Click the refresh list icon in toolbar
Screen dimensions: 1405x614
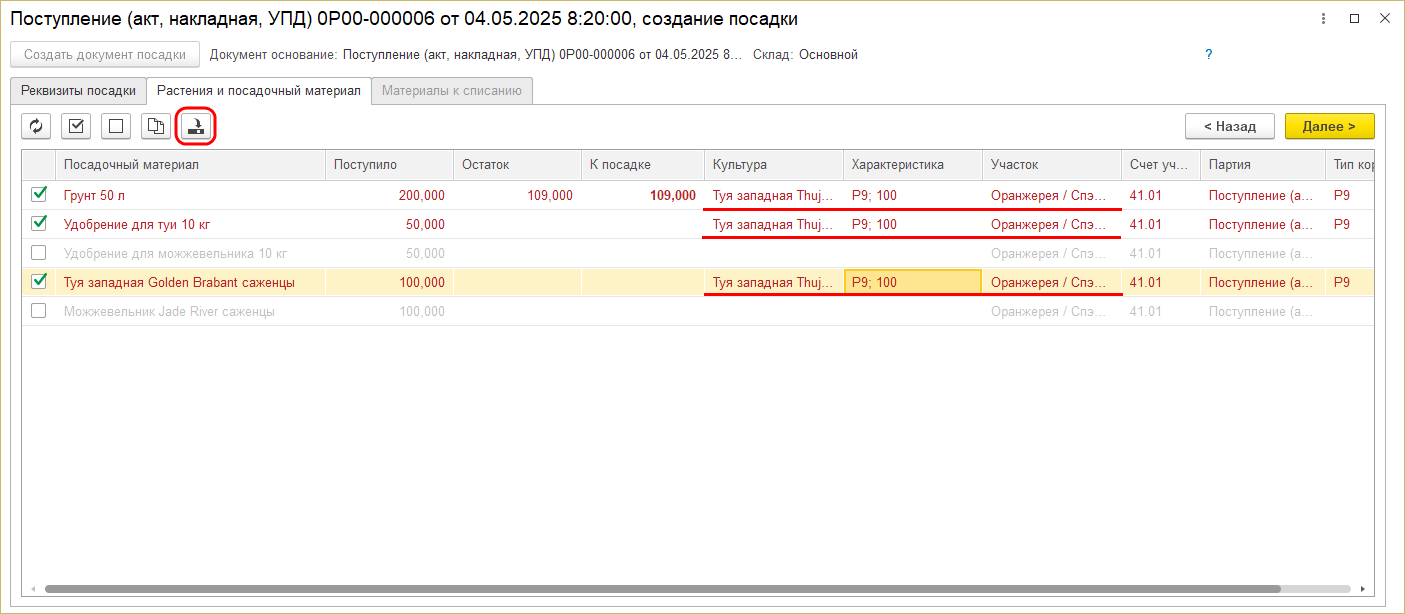(x=36, y=126)
